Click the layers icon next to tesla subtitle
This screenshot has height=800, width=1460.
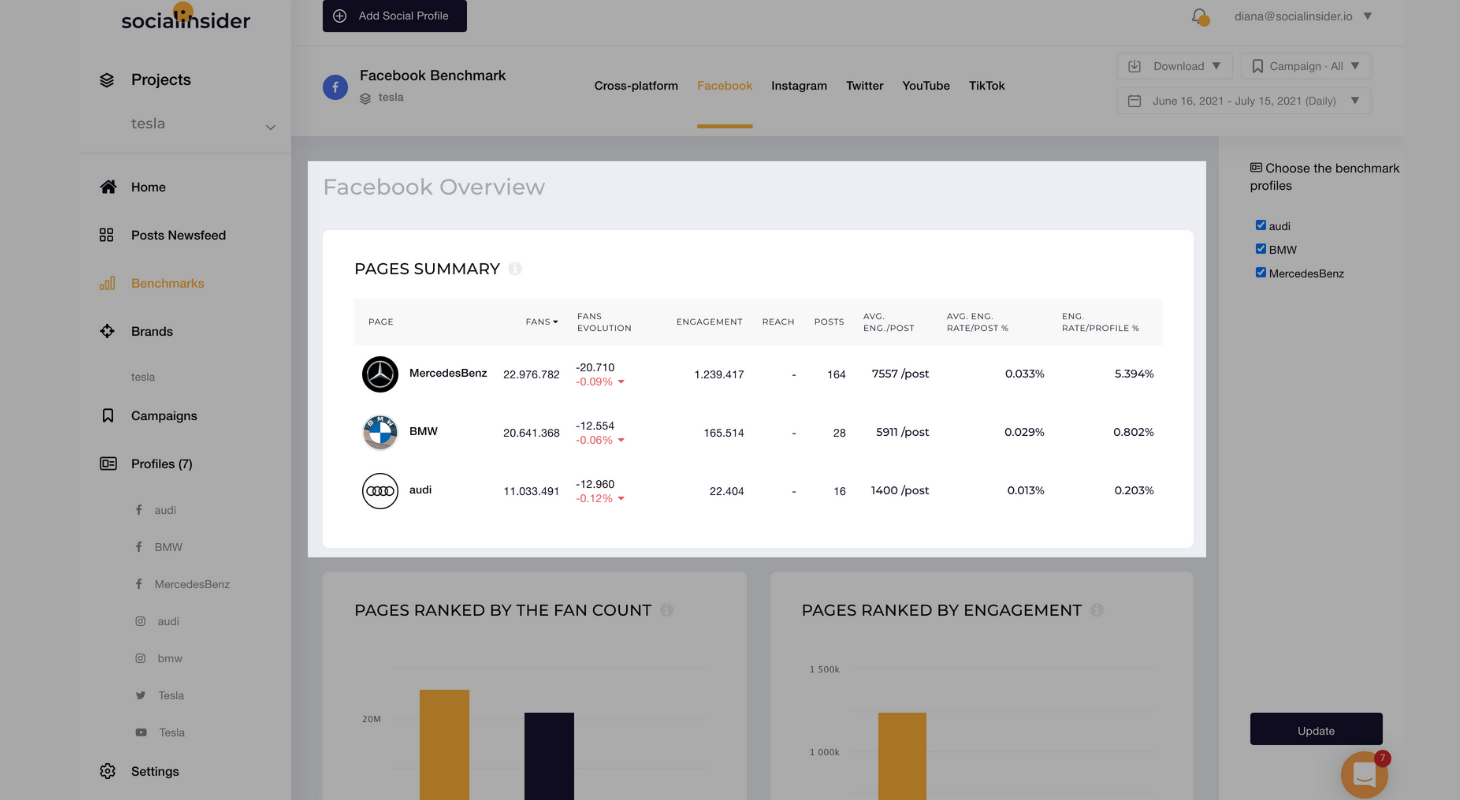(x=366, y=98)
